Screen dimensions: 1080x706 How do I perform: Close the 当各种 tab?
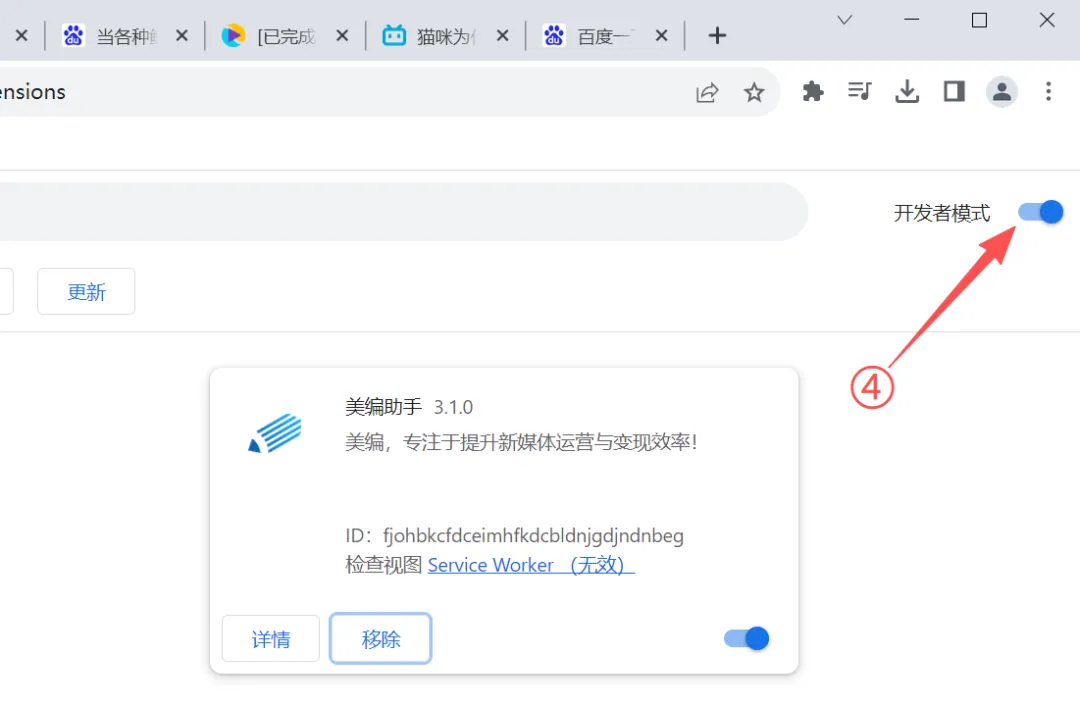click(182, 36)
